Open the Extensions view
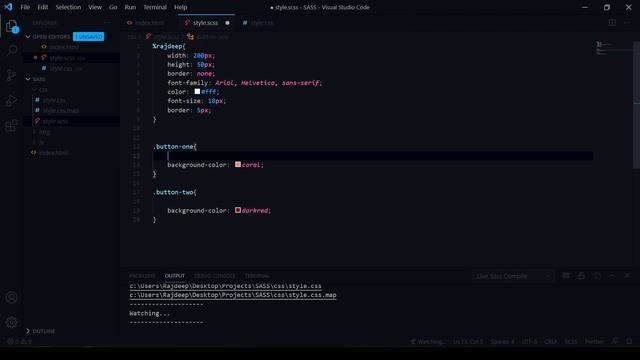 click(11, 125)
